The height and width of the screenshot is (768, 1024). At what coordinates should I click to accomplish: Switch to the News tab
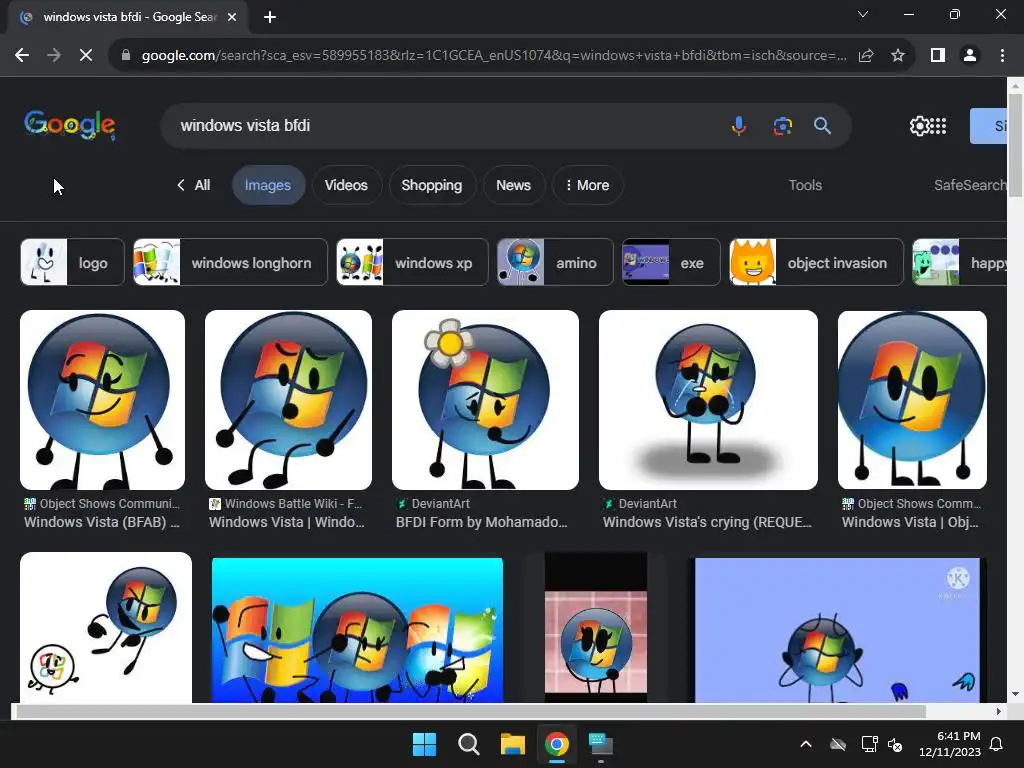(513, 185)
